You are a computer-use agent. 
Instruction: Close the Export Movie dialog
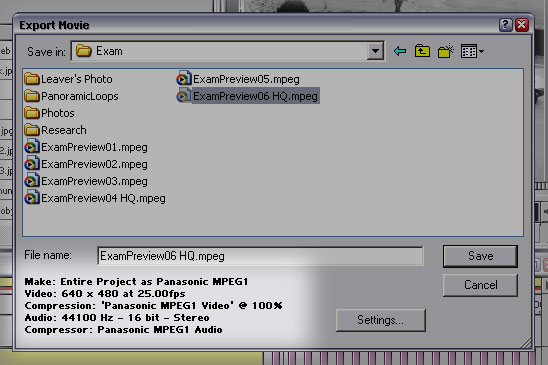[x=522, y=25]
